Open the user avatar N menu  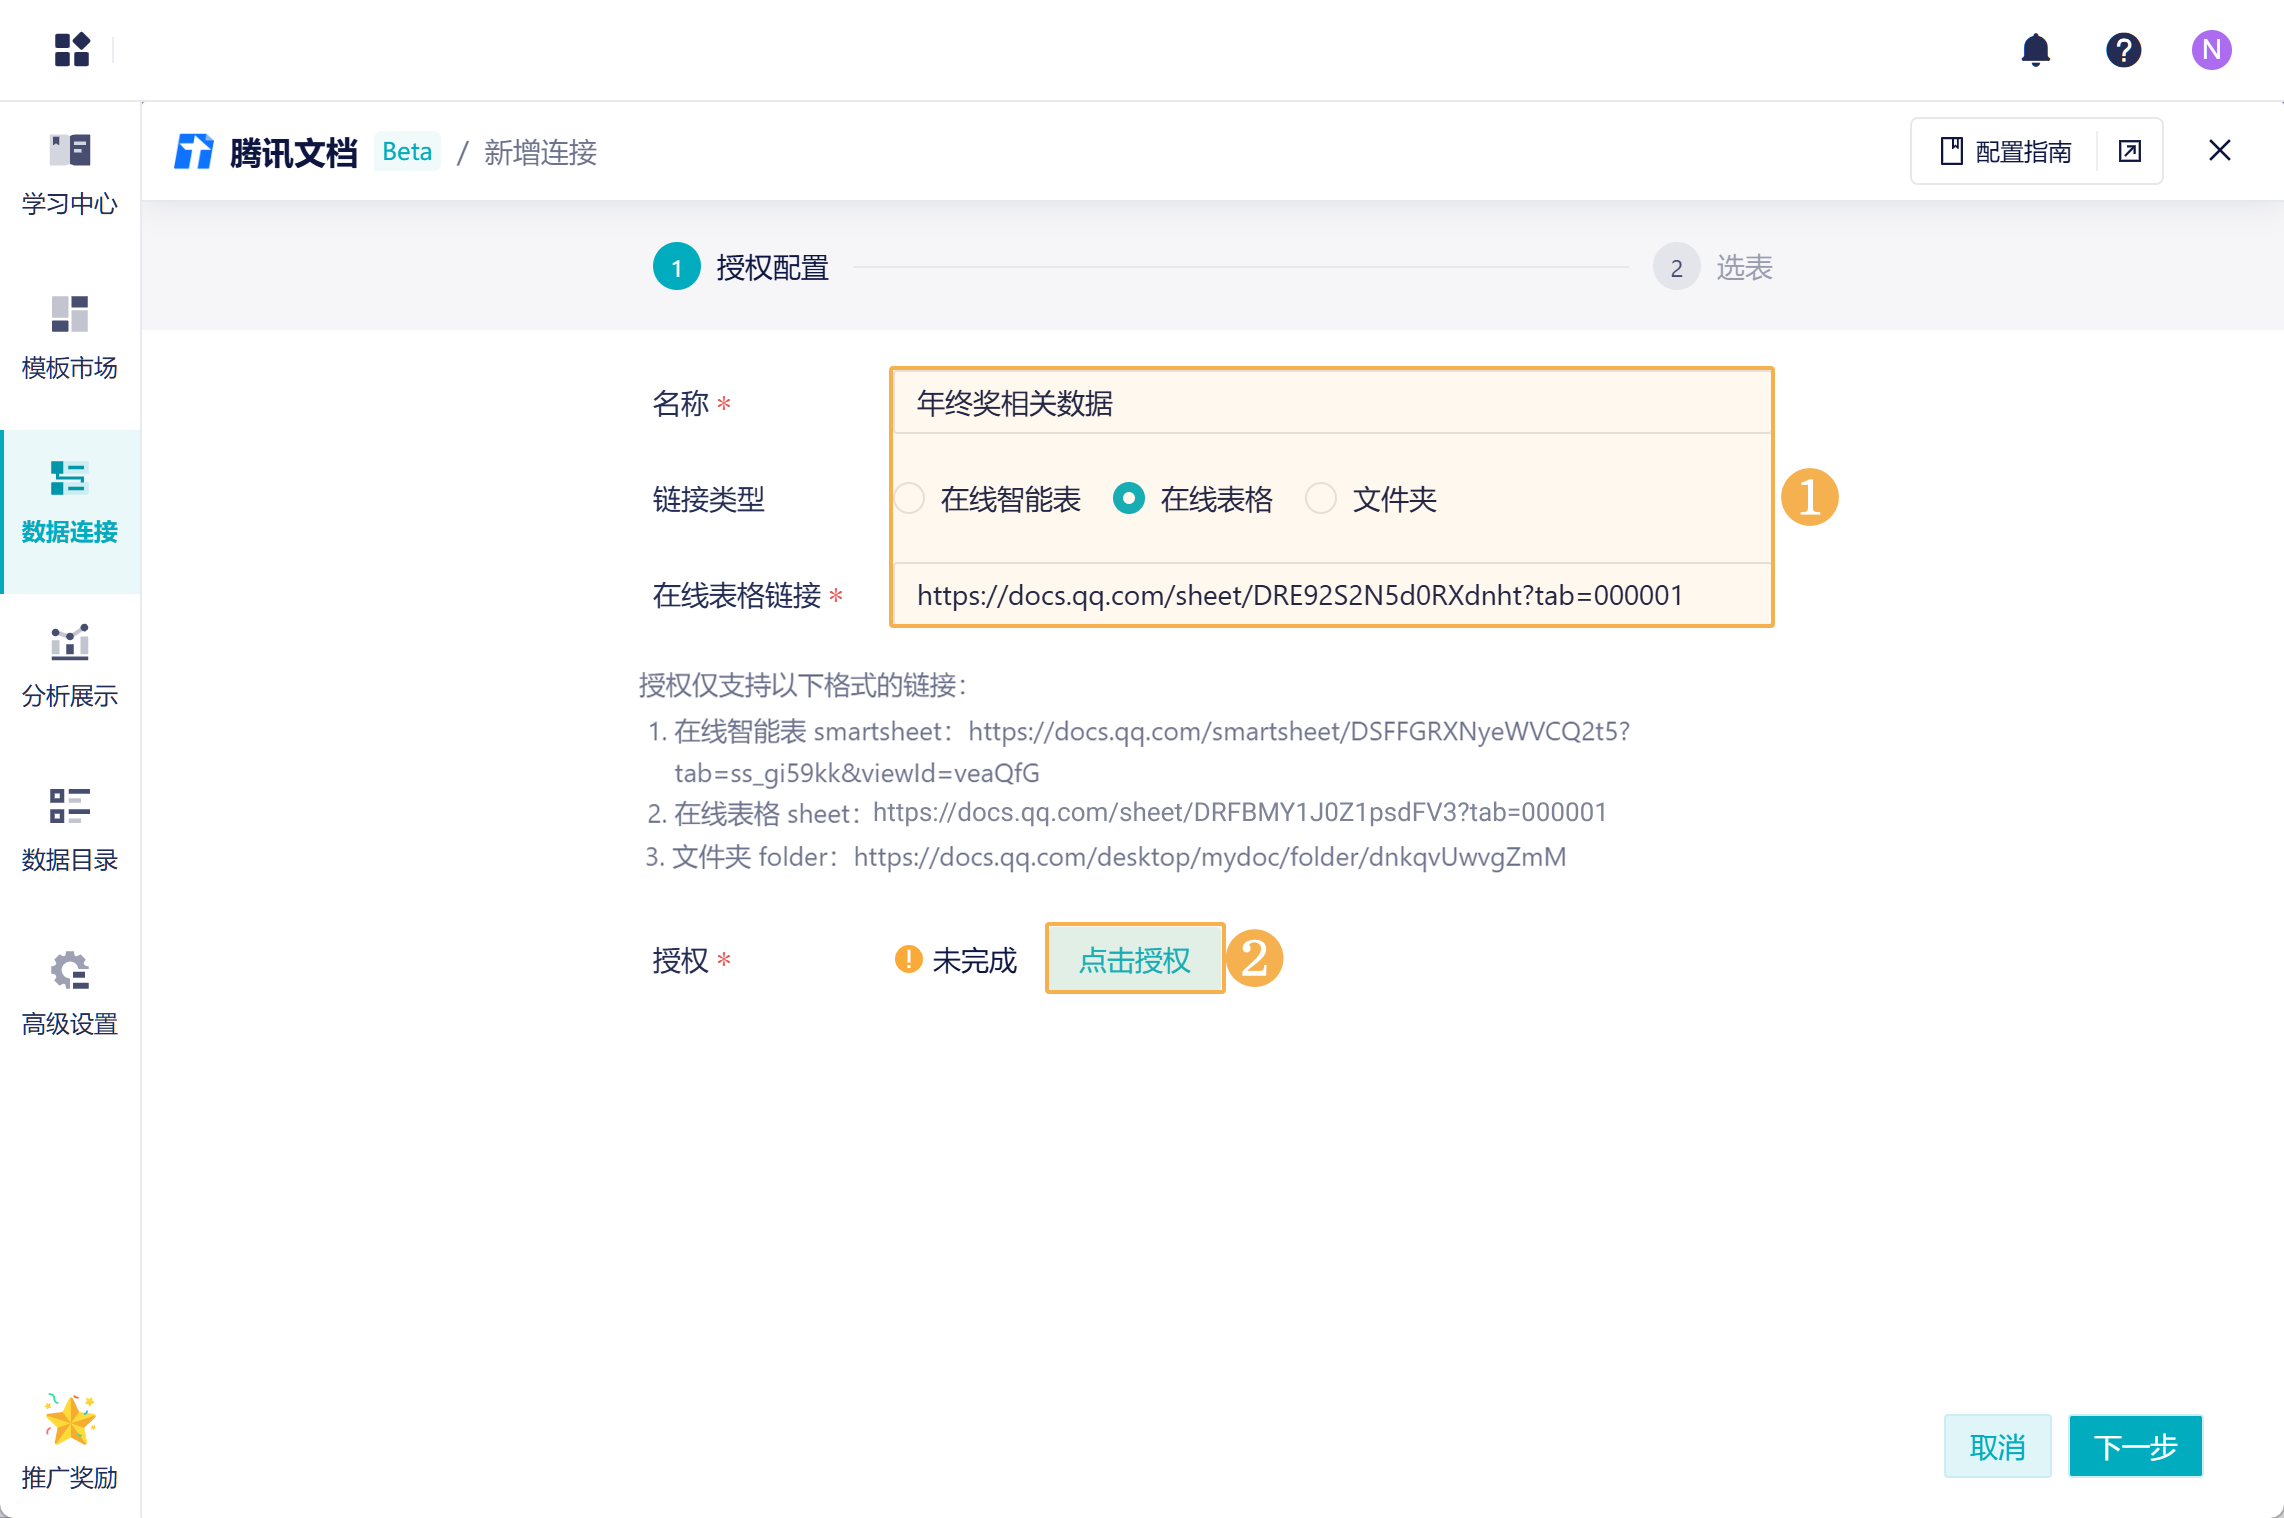[2211, 49]
